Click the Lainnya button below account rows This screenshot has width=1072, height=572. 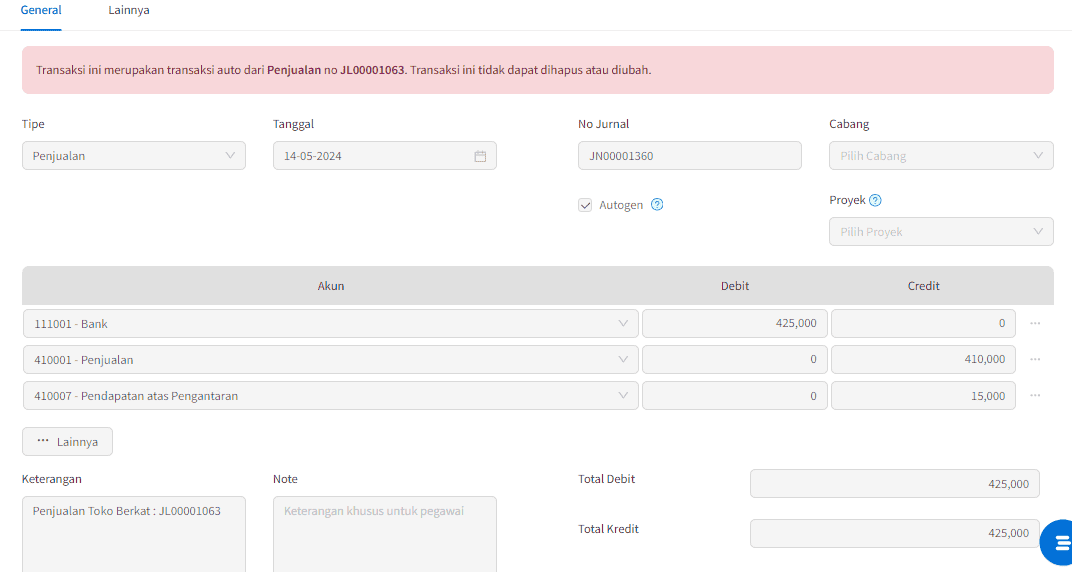coord(68,441)
